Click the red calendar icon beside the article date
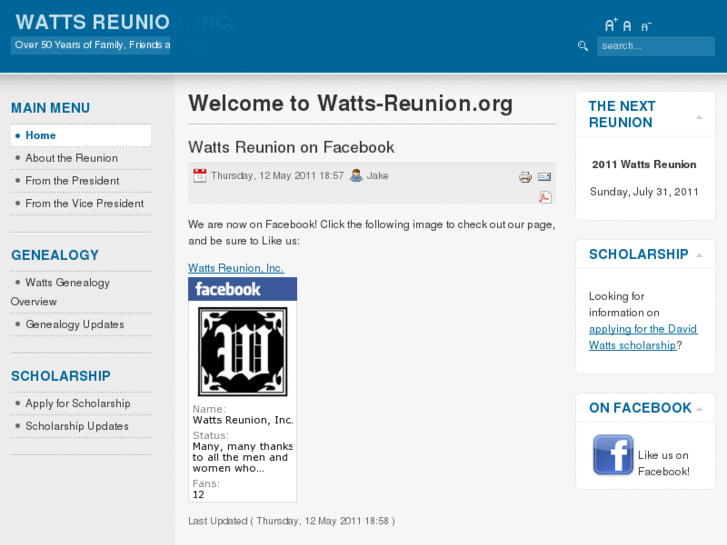 tap(200, 175)
